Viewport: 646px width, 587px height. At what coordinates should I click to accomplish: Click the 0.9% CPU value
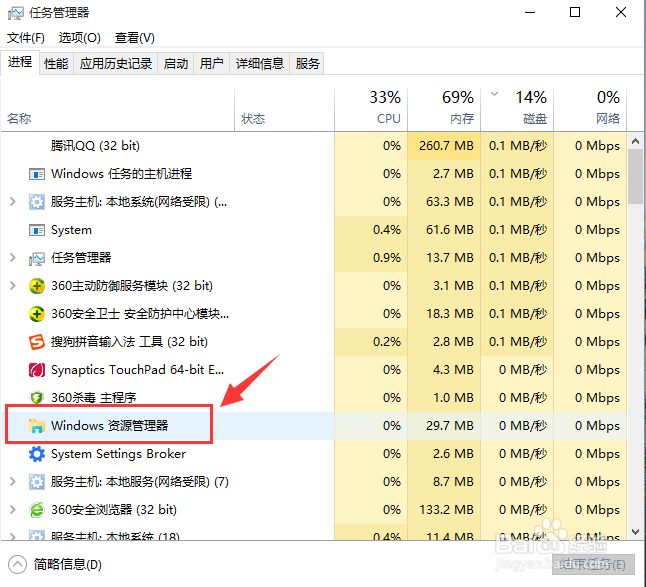tap(387, 258)
